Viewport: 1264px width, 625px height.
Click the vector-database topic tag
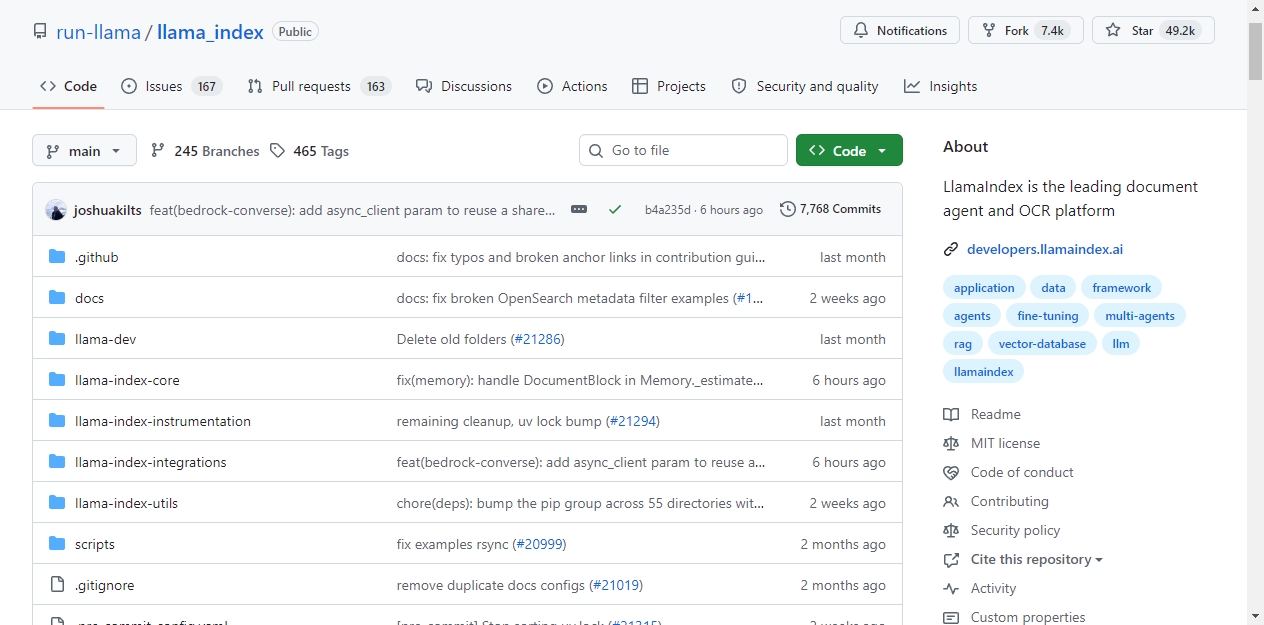point(1042,344)
